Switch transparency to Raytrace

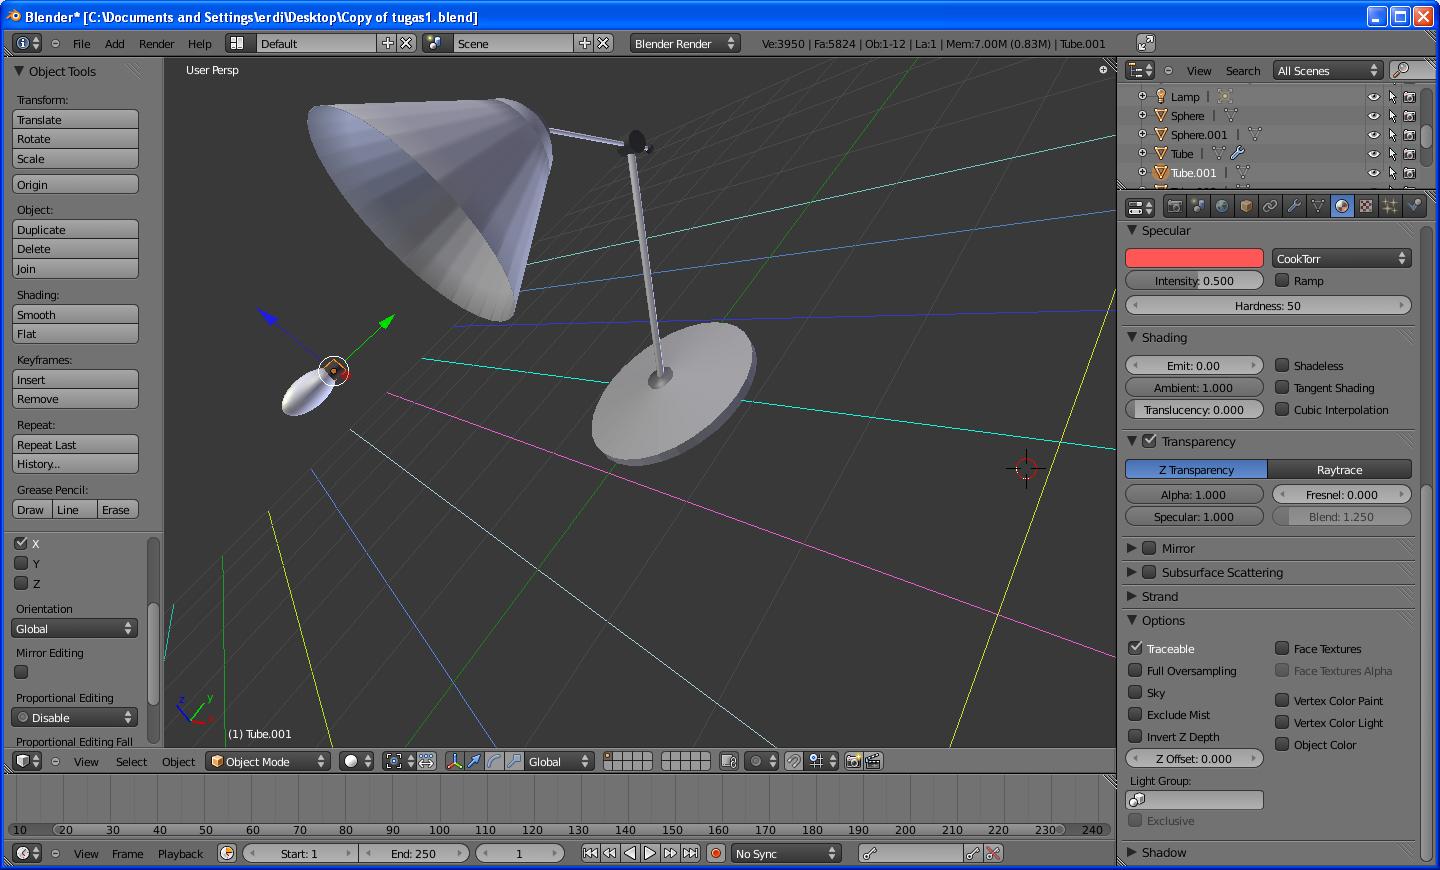point(1339,470)
